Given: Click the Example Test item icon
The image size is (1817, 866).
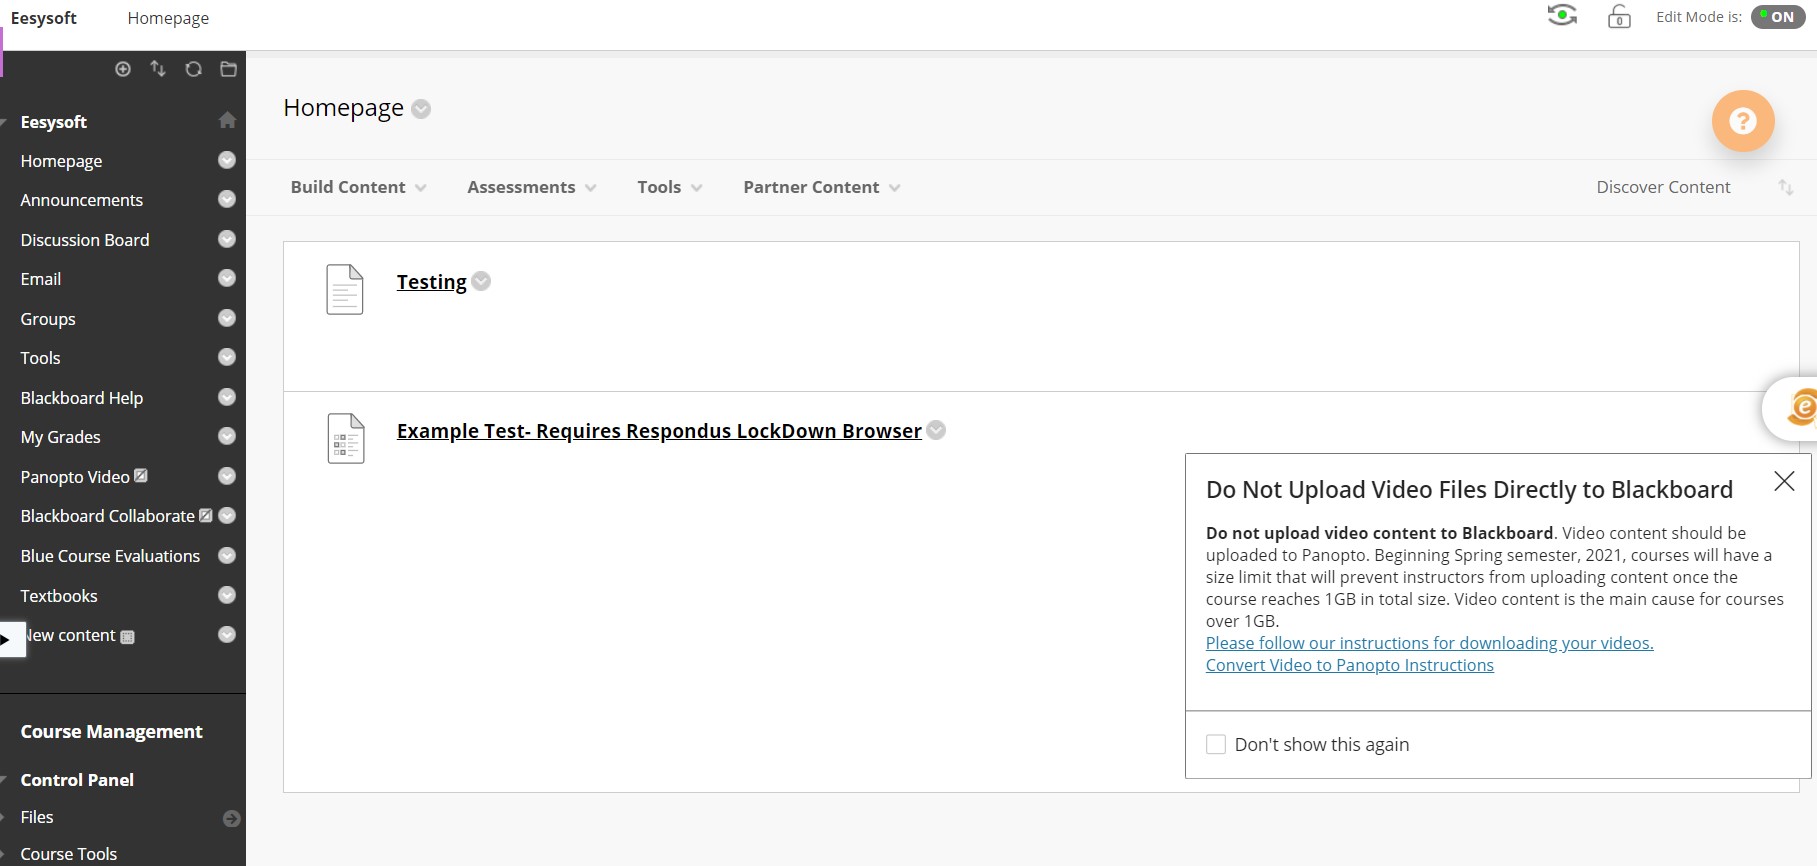Looking at the screenshot, I should click(346, 438).
